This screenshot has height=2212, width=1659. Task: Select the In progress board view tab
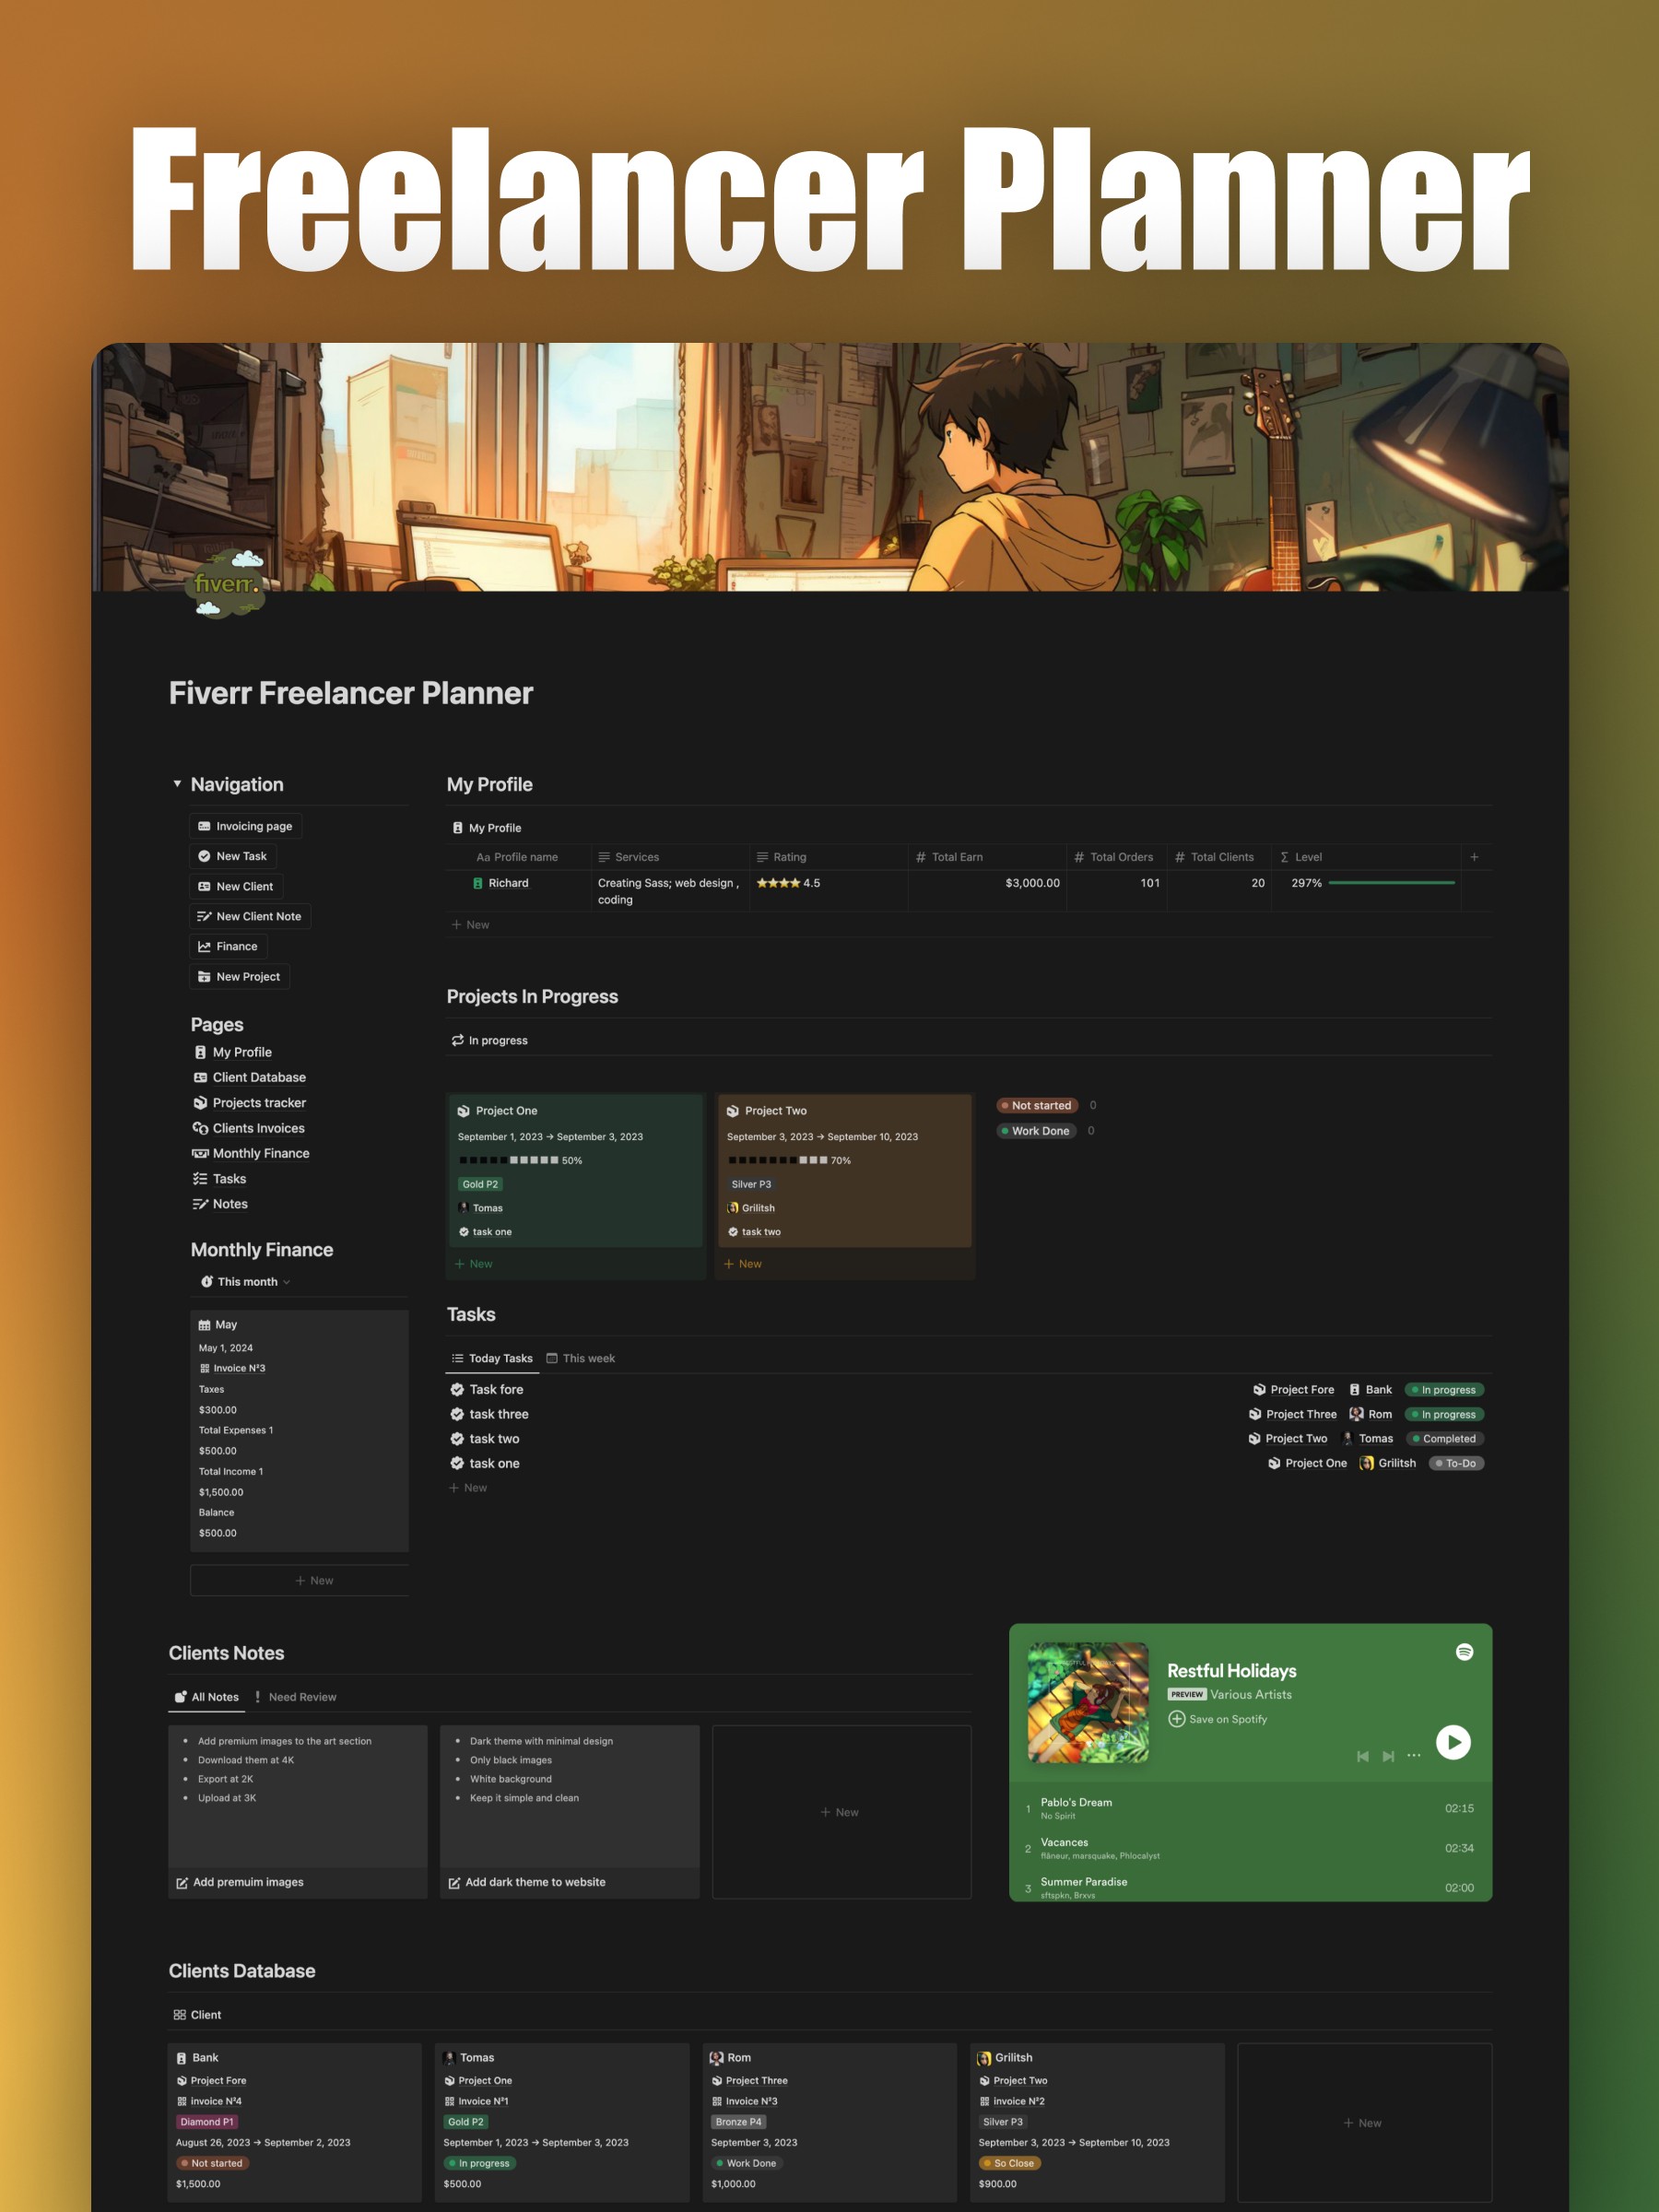click(489, 1040)
